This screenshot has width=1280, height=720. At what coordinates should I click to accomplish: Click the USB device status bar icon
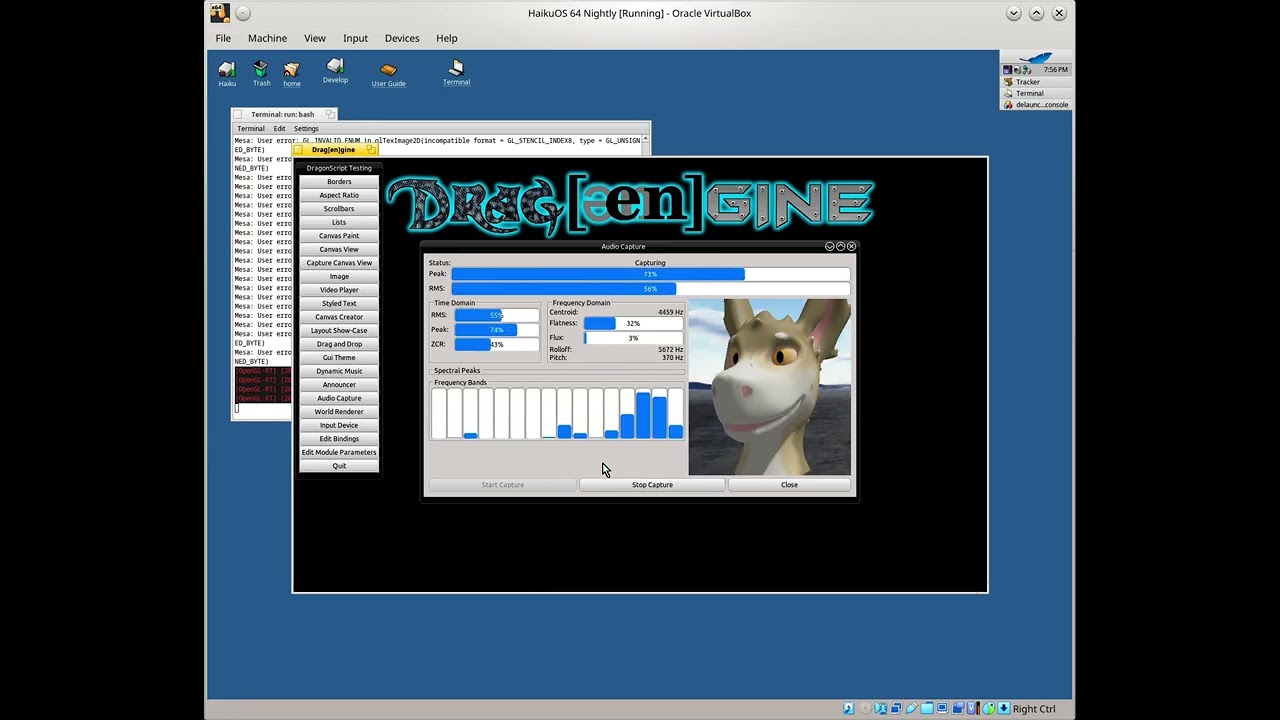pos(912,709)
